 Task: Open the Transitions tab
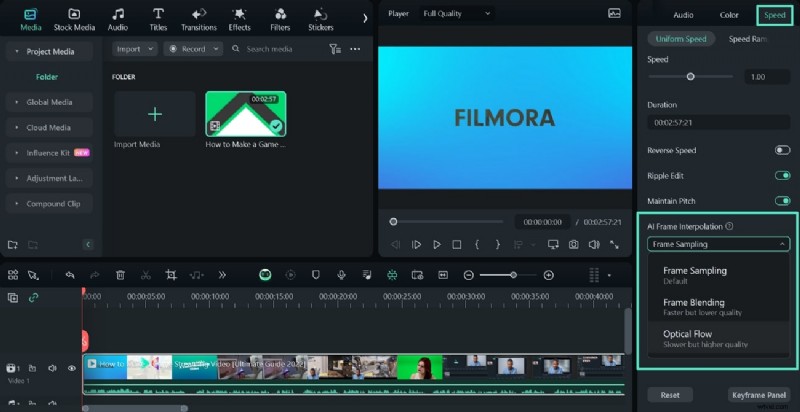tap(199, 19)
